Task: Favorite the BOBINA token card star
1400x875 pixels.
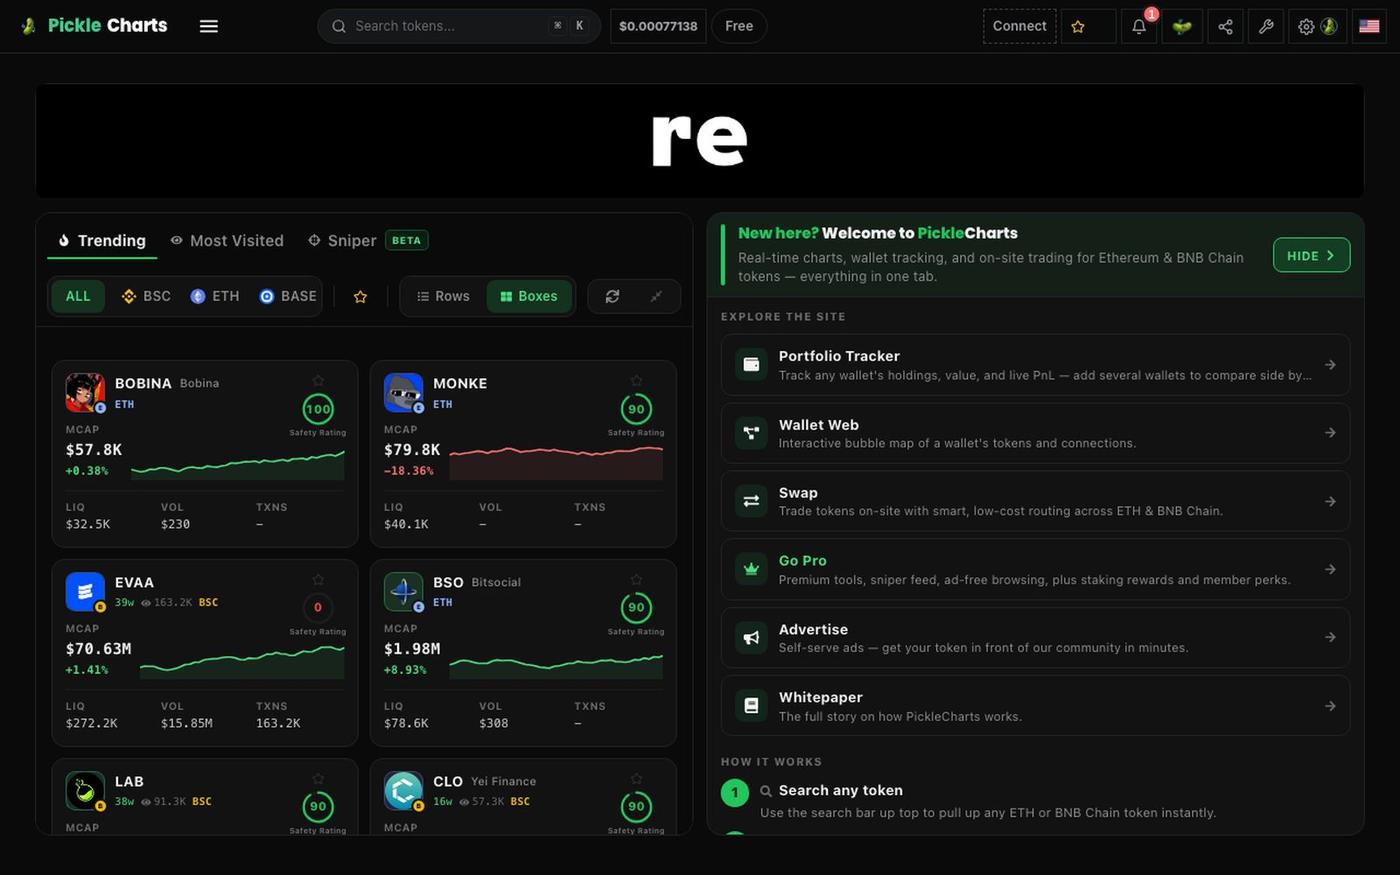Action: pos(318,380)
